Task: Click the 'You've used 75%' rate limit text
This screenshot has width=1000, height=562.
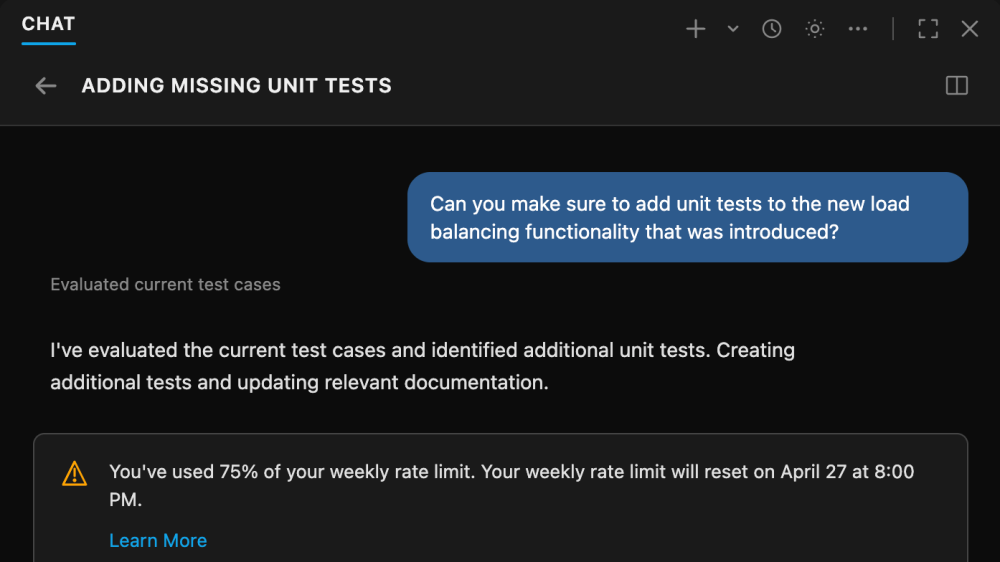Action: [x=510, y=472]
